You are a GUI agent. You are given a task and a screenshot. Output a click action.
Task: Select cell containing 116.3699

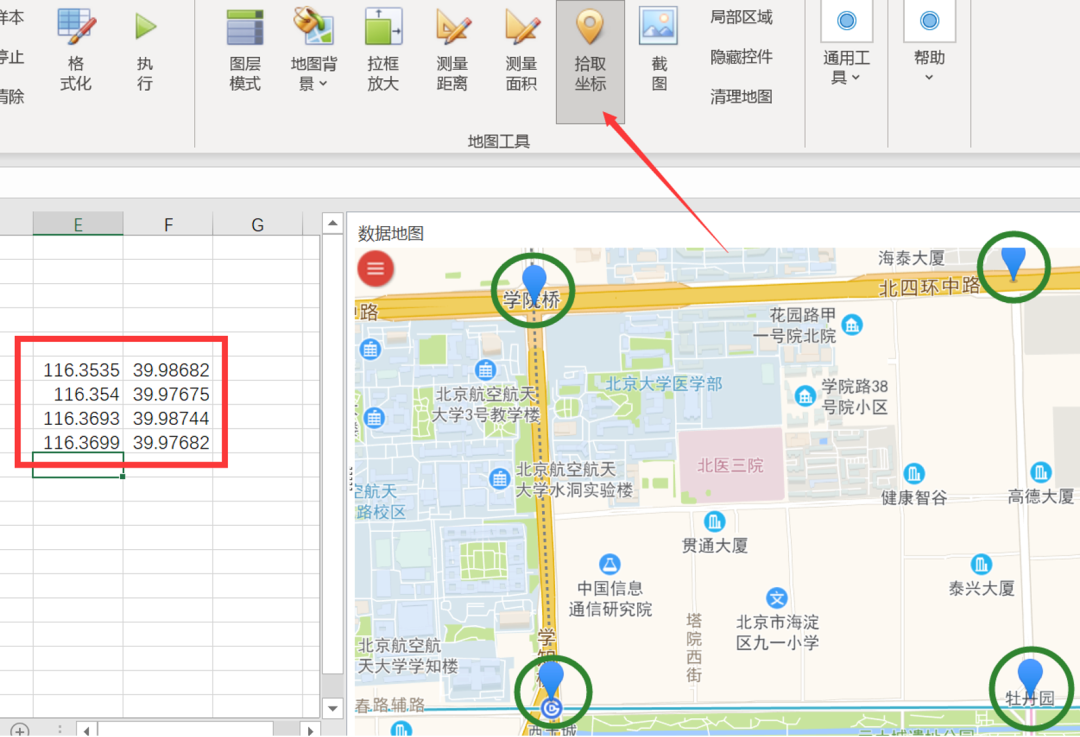point(78,442)
